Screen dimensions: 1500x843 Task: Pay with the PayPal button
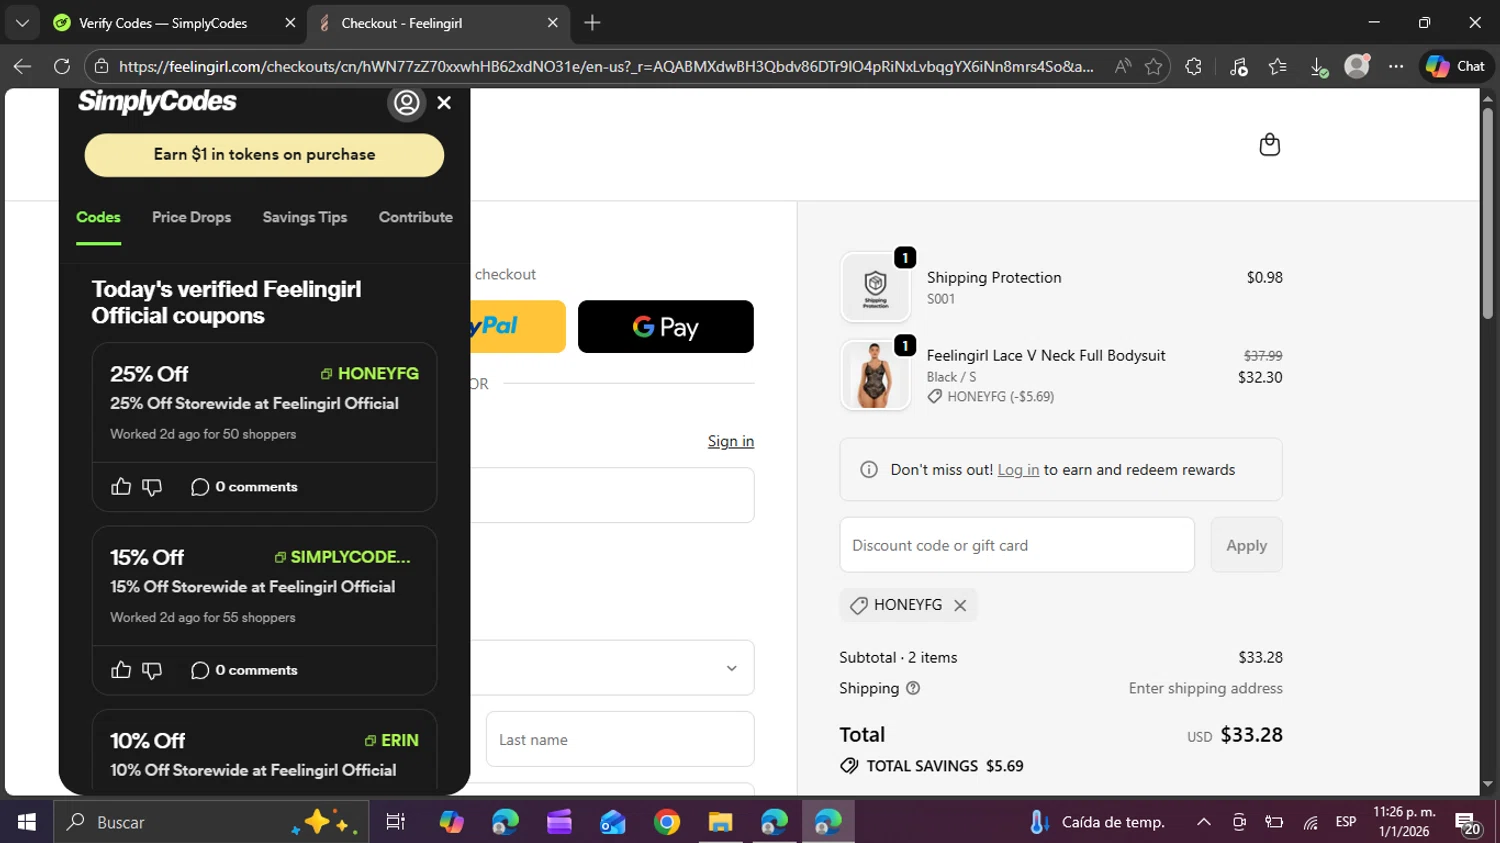pyautogui.click(x=518, y=327)
